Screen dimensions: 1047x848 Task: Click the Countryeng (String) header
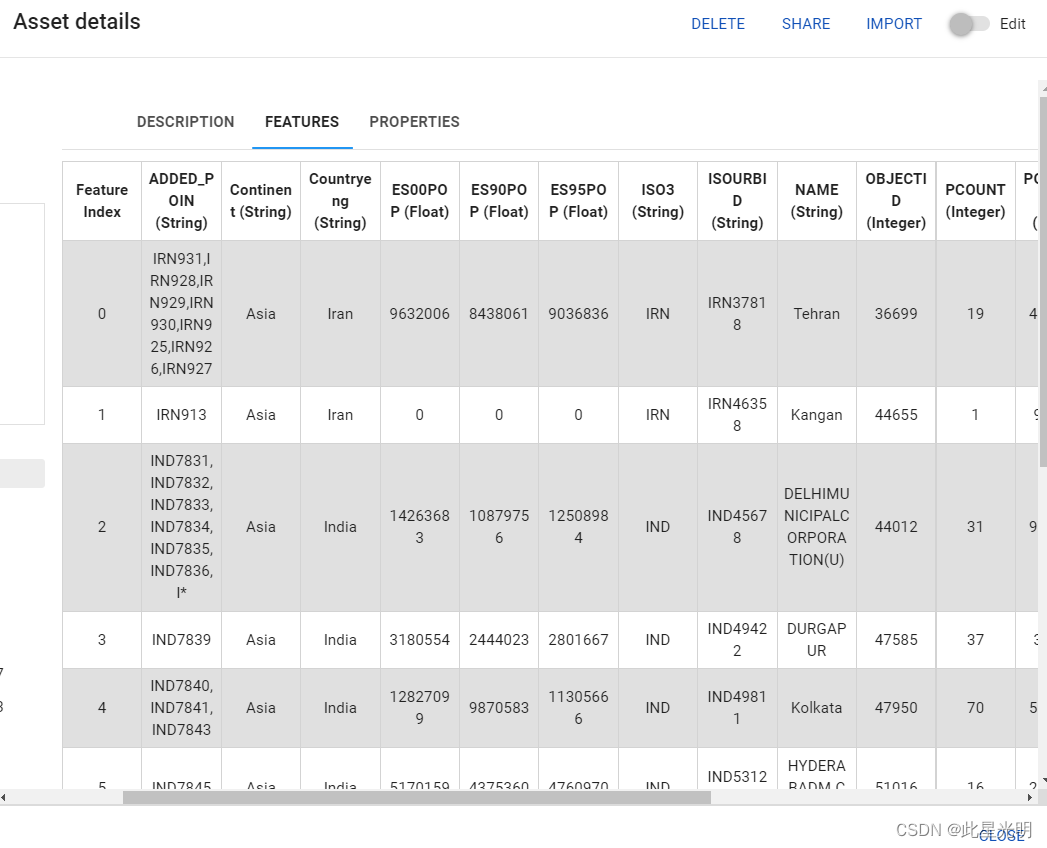click(340, 200)
